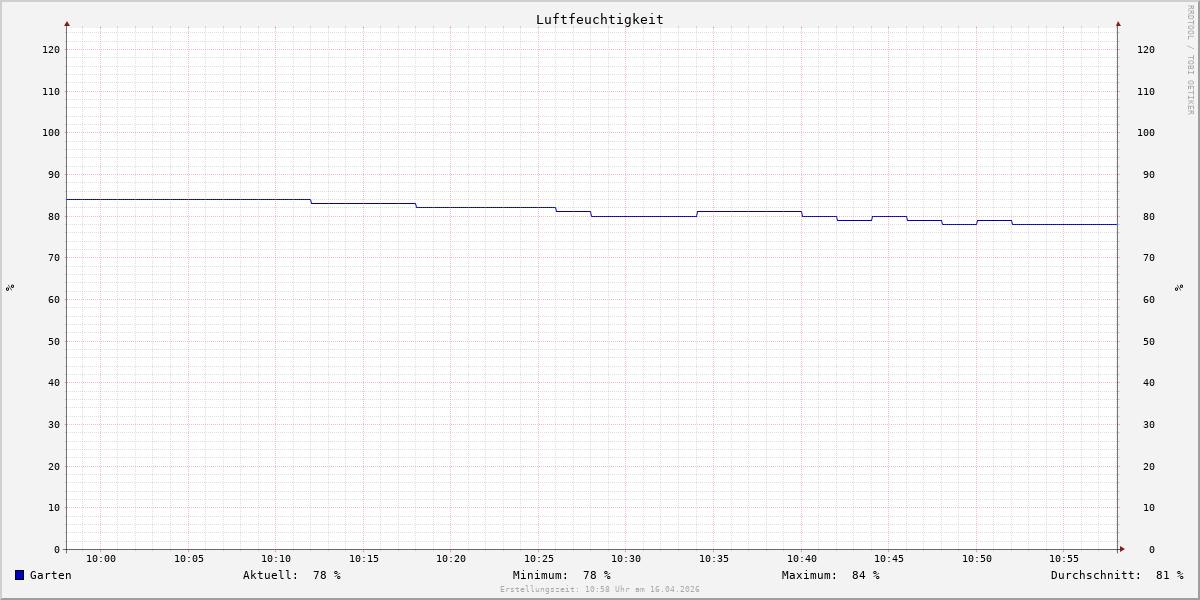Click the % unit label on left axis
1200x600 pixels.
(10, 287)
